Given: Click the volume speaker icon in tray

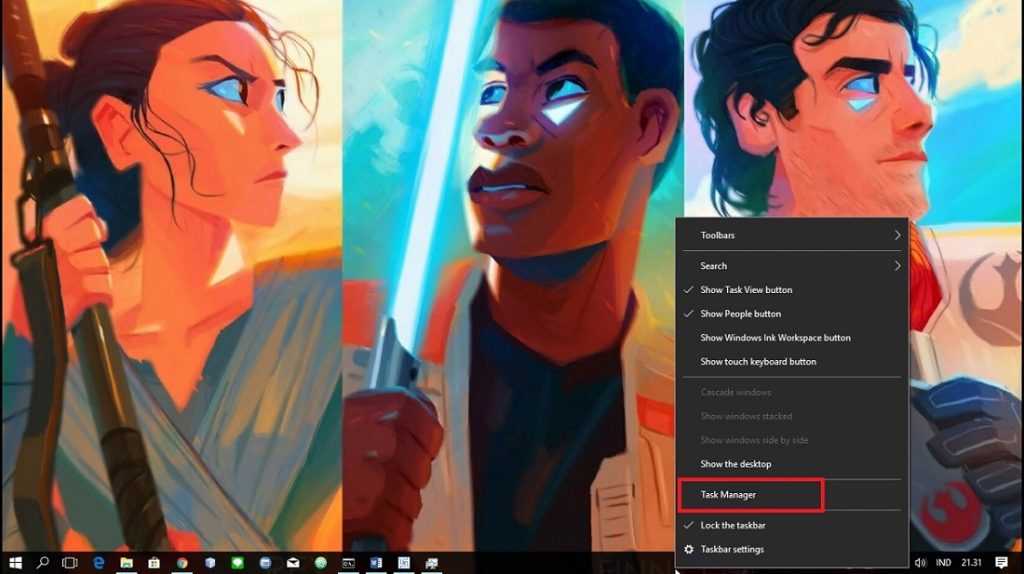Looking at the screenshot, I should pyautogui.click(x=919, y=563).
